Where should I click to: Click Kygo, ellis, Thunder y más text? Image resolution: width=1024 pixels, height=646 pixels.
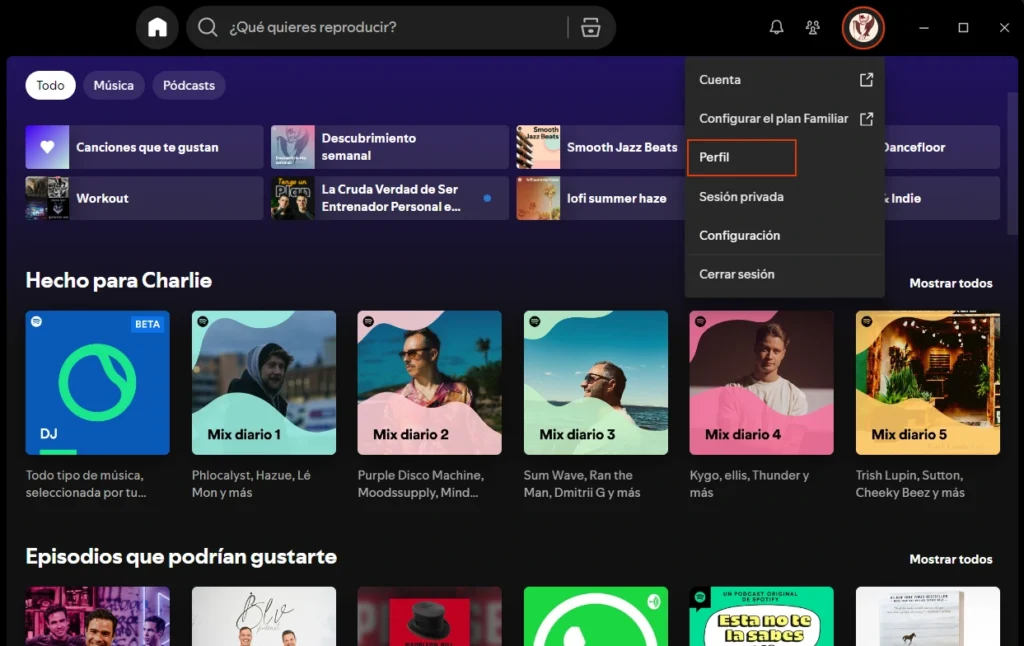pyautogui.click(x=749, y=484)
